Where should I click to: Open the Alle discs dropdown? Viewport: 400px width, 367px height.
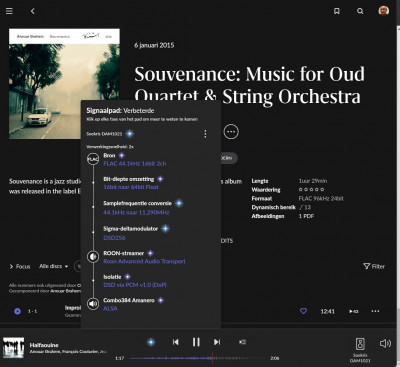tap(53, 266)
